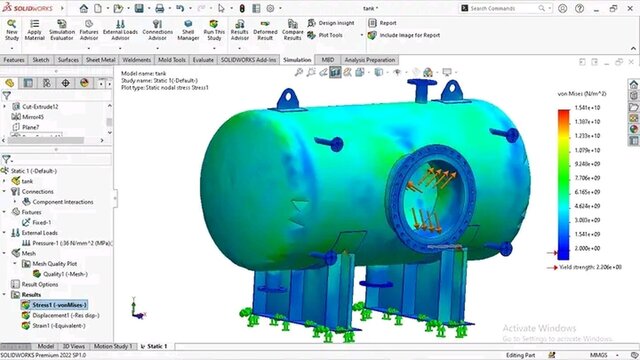This screenshot has height=360, width=640.
Task: Click the Home icon in title toolbar
Action: pyautogui.click(x=84, y=8)
